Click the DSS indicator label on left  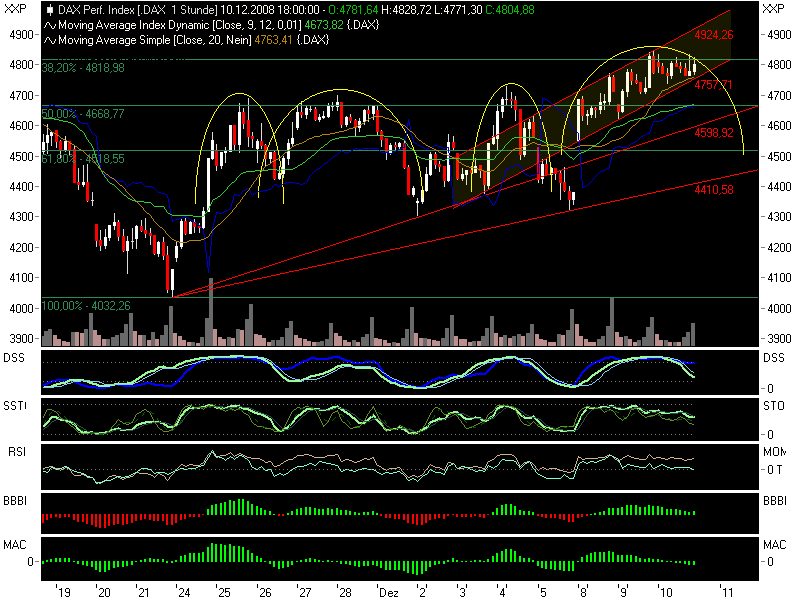pos(14,358)
